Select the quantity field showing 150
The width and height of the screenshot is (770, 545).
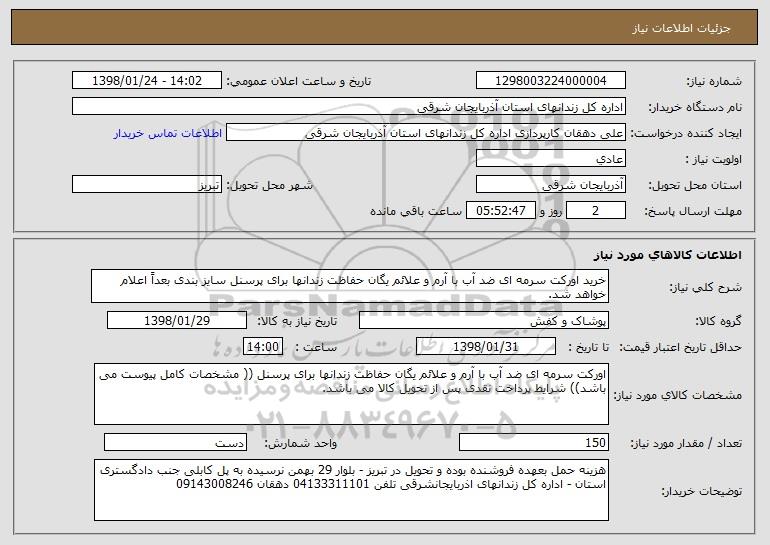(x=534, y=442)
